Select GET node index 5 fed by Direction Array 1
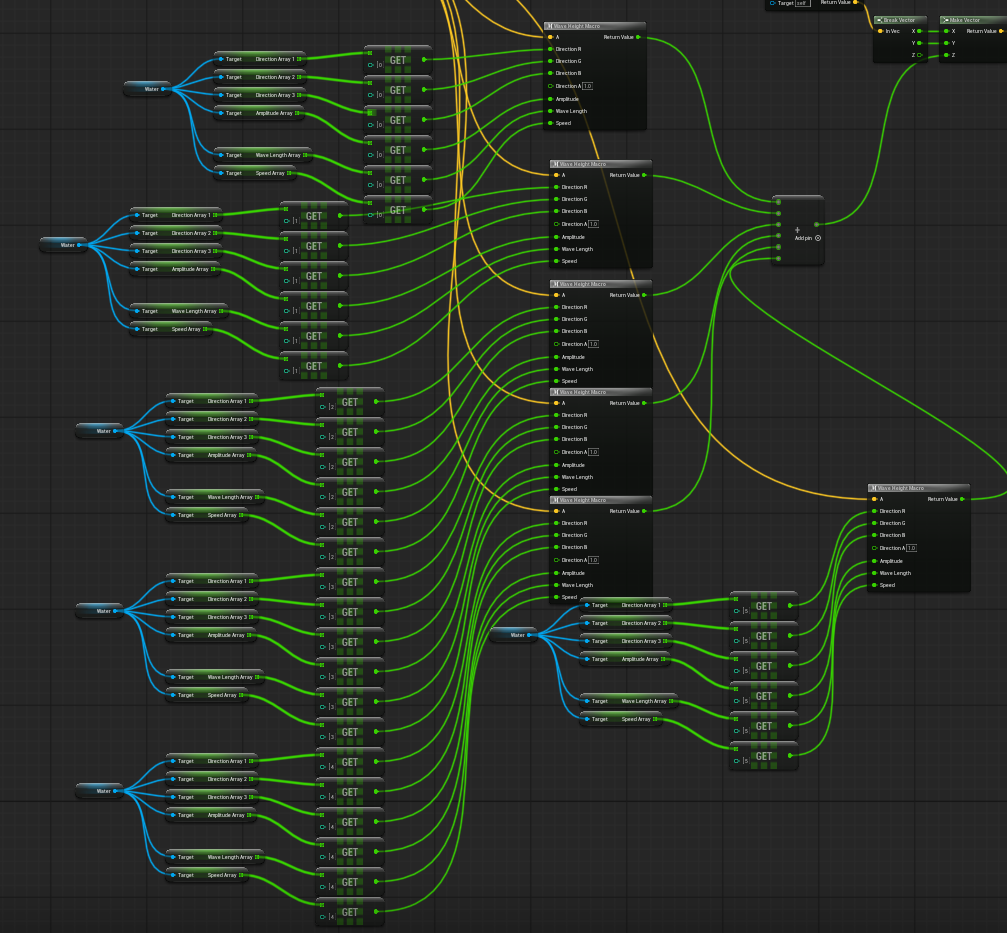The image size is (1007, 933). click(764, 606)
